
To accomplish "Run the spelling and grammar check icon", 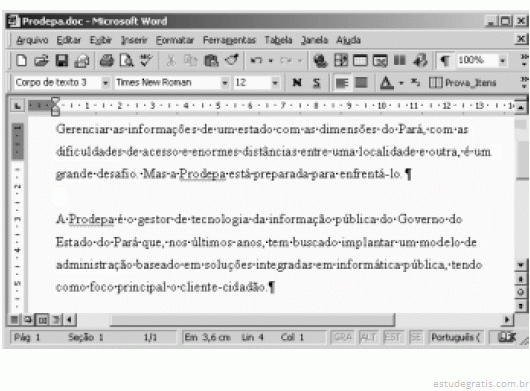I will 146,61.
